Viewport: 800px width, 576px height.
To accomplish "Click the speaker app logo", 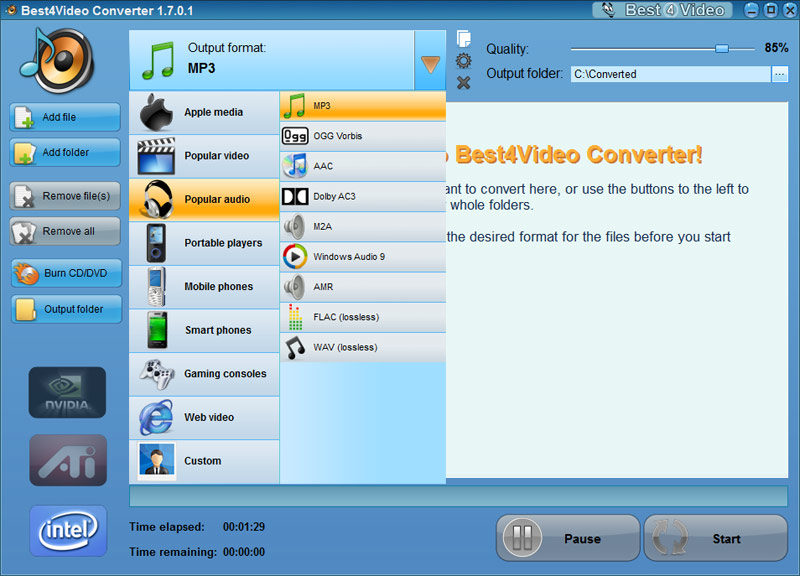I will (x=57, y=61).
